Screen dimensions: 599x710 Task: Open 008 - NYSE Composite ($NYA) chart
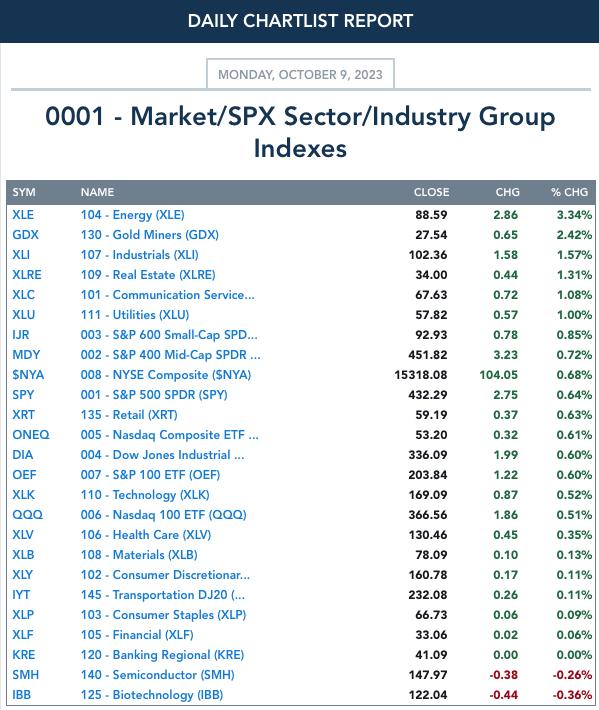coord(166,374)
